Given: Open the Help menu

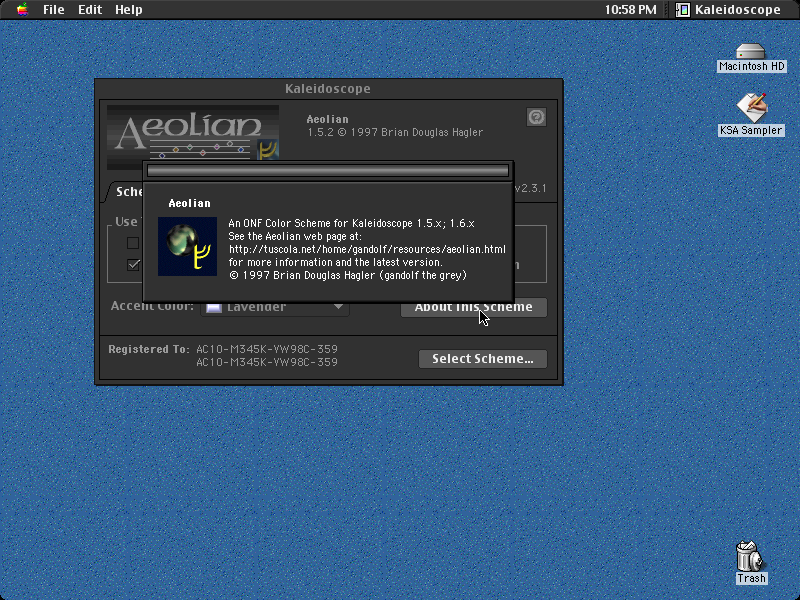Looking at the screenshot, I should [x=129, y=9].
